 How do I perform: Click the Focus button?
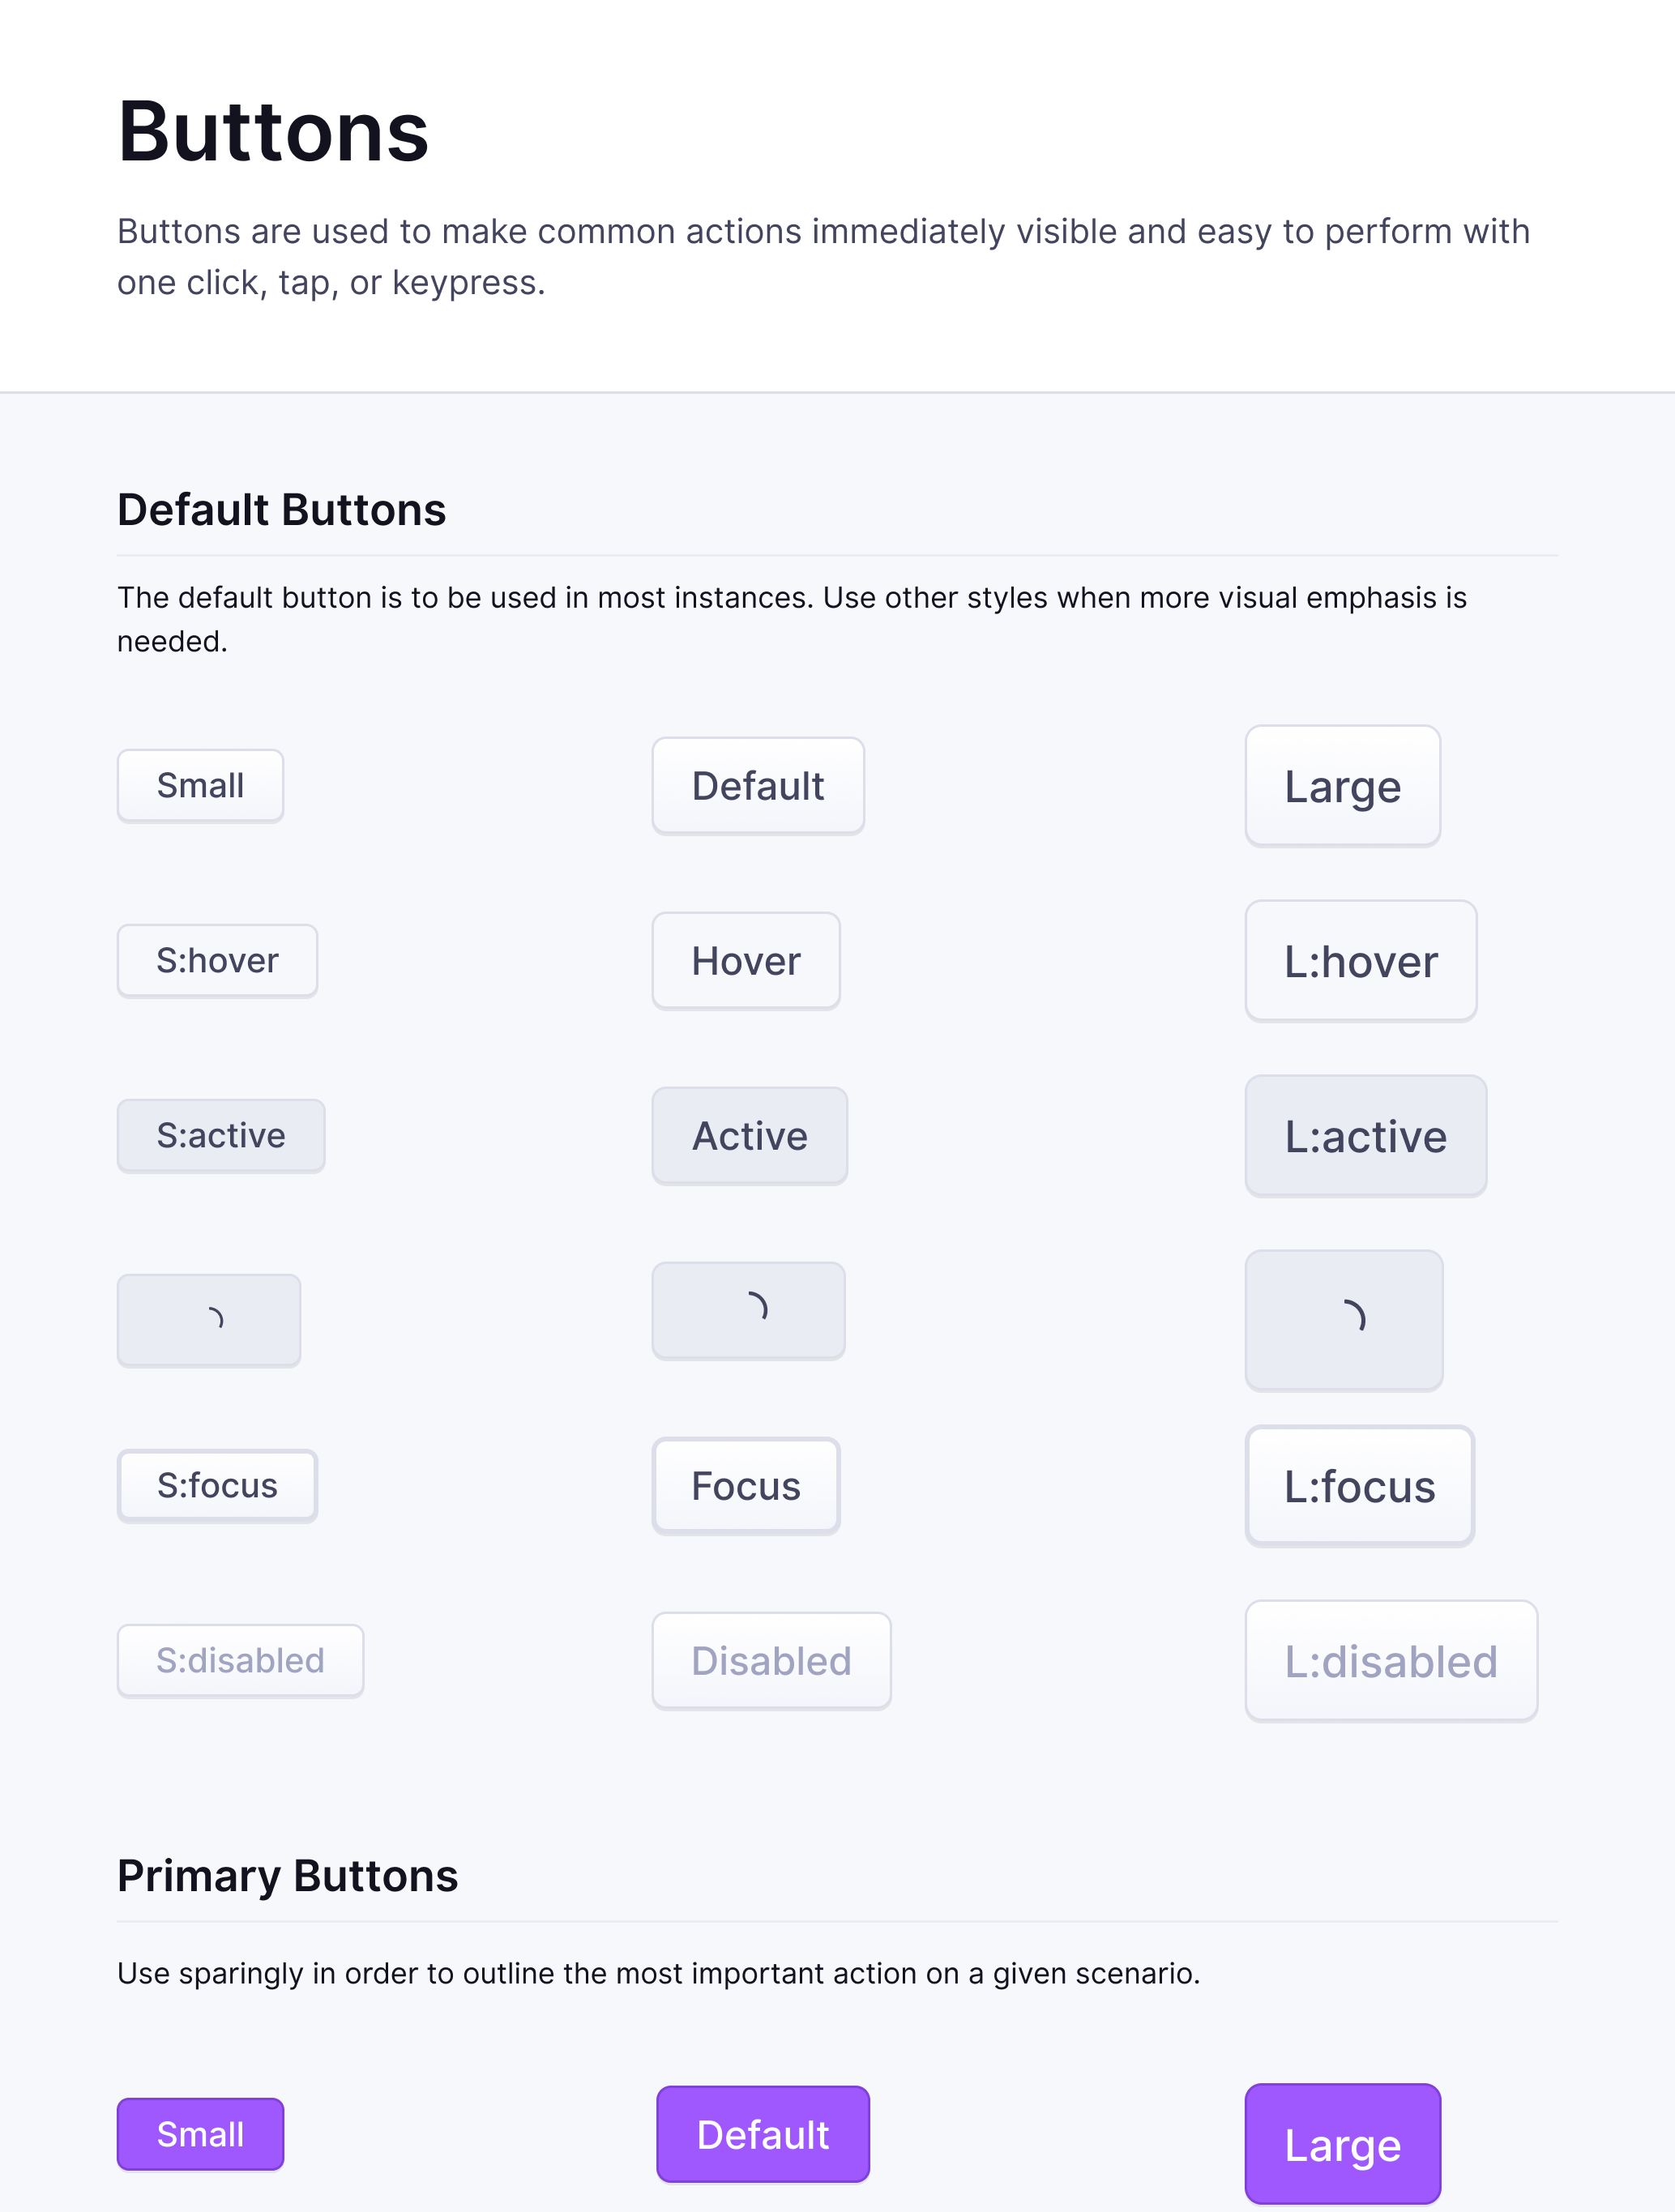click(x=746, y=1486)
